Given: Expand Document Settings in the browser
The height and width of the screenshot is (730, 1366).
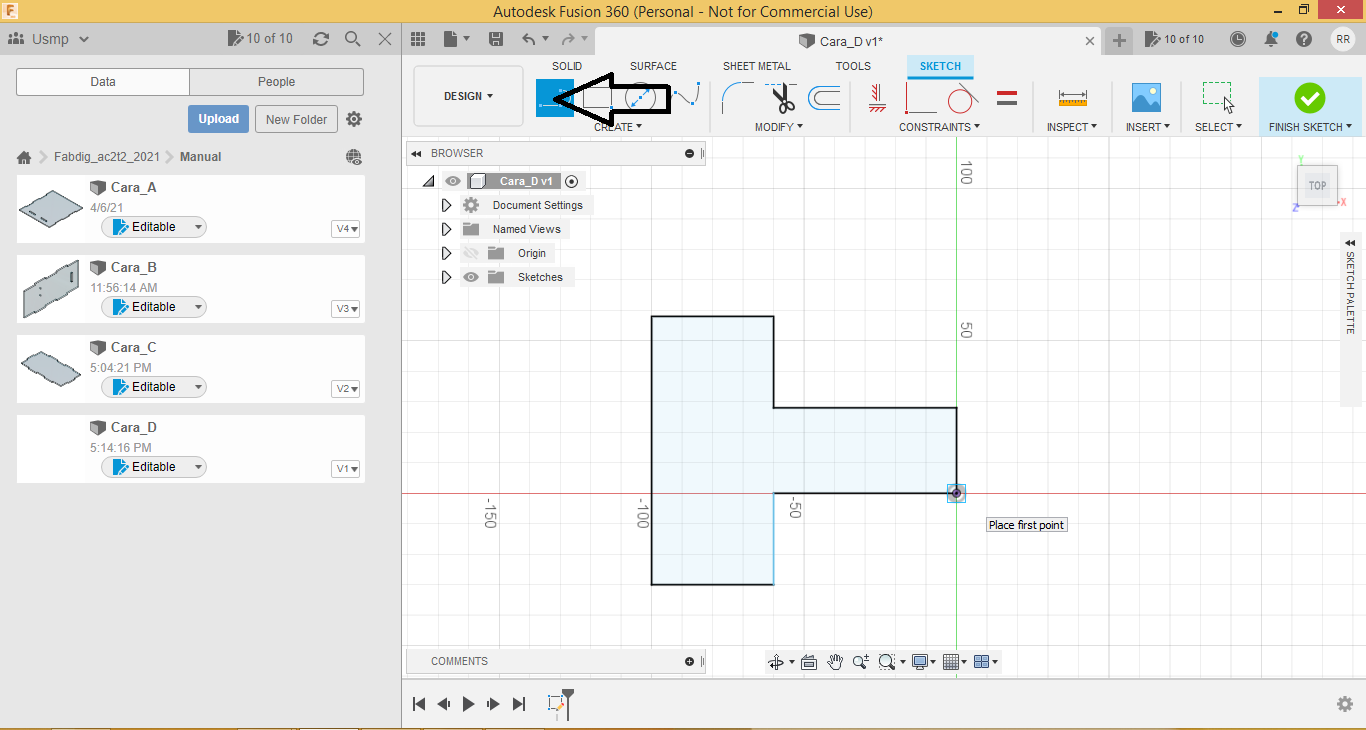Looking at the screenshot, I should pos(446,205).
